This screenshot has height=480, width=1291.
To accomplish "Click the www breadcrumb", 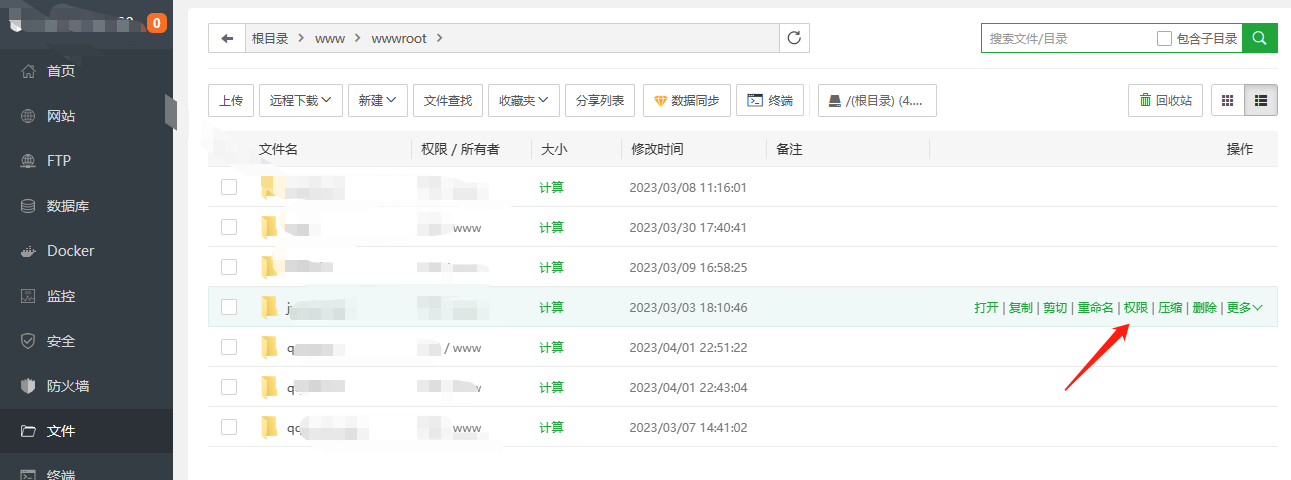I will click(330, 38).
